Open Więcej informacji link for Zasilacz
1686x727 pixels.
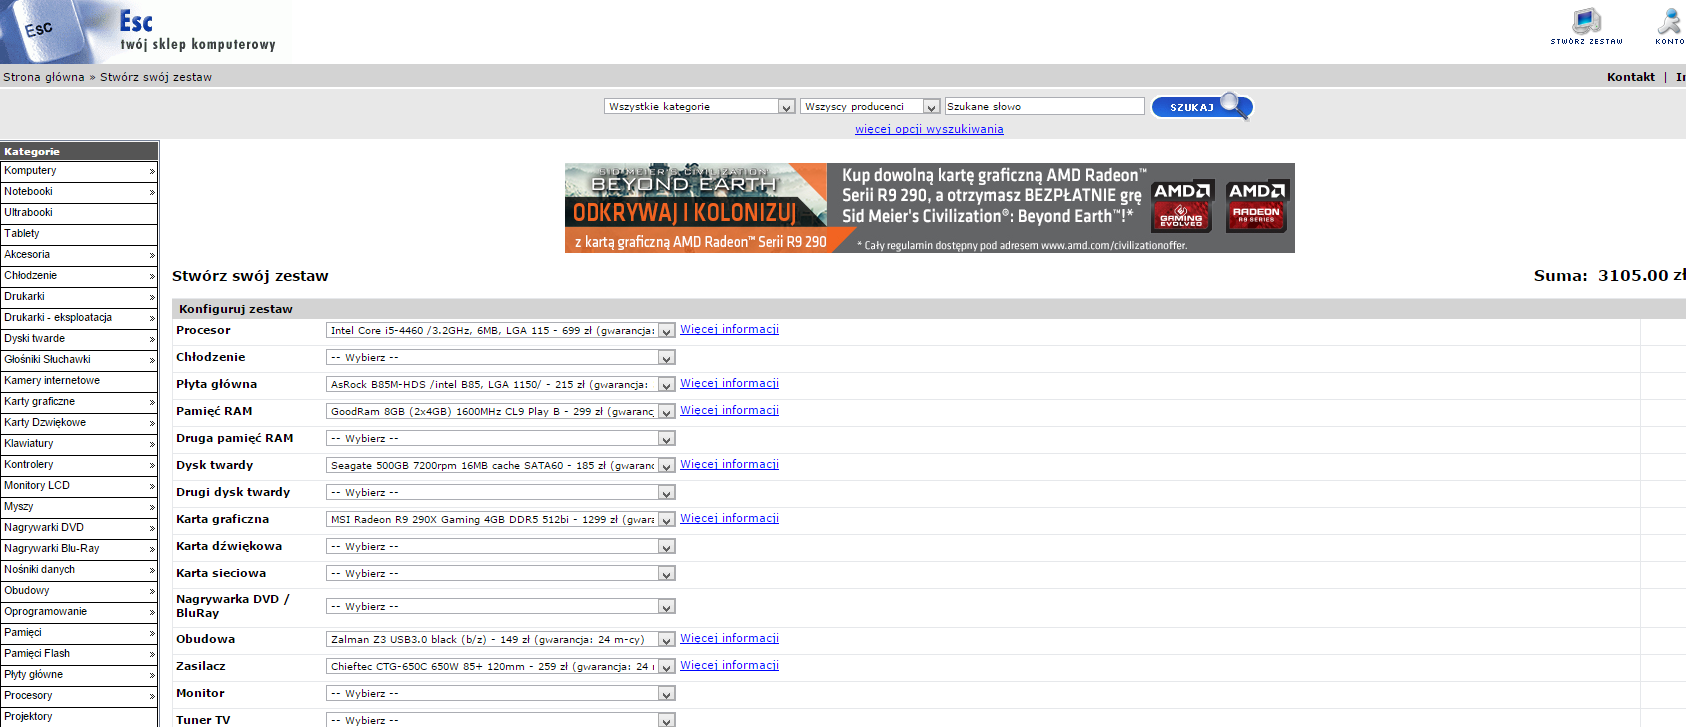point(729,665)
